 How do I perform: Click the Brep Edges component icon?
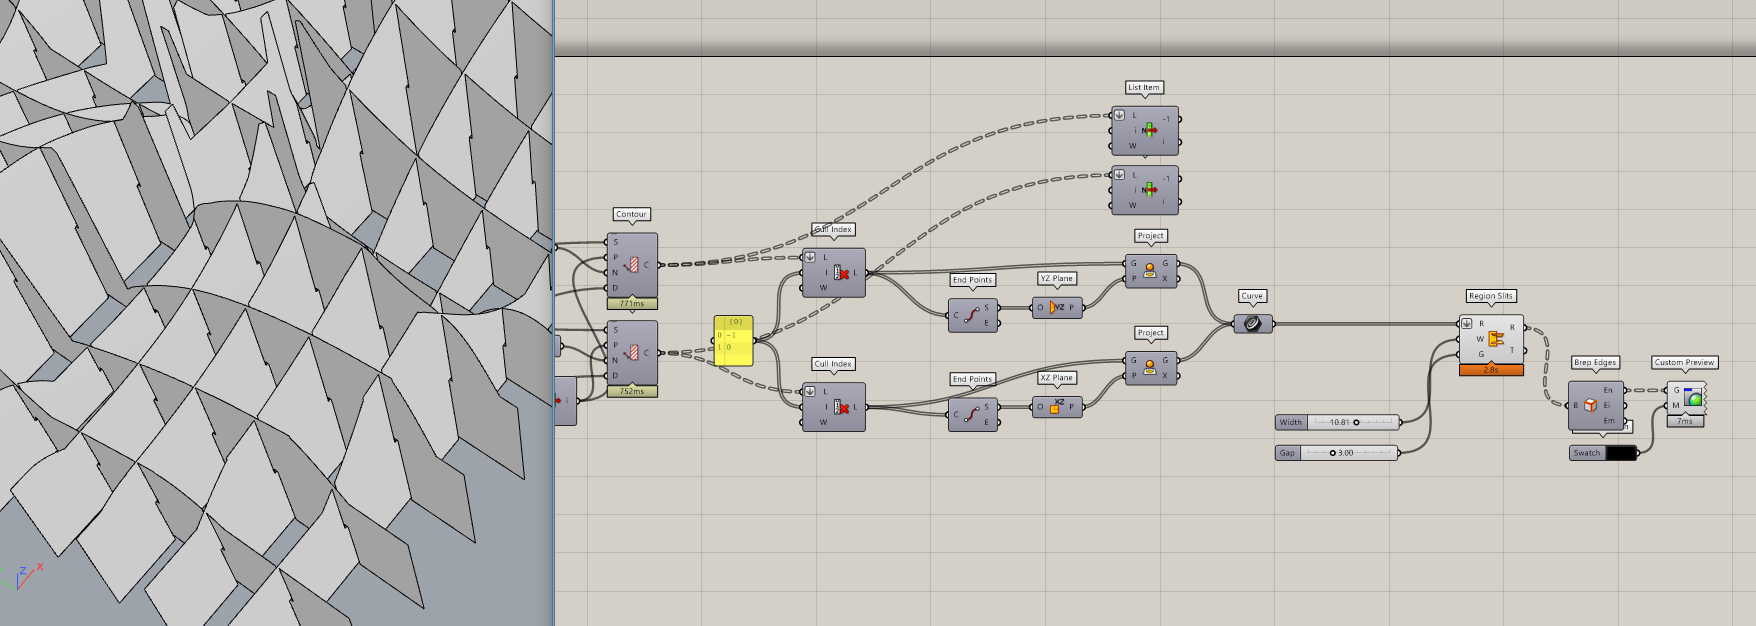1590,405
